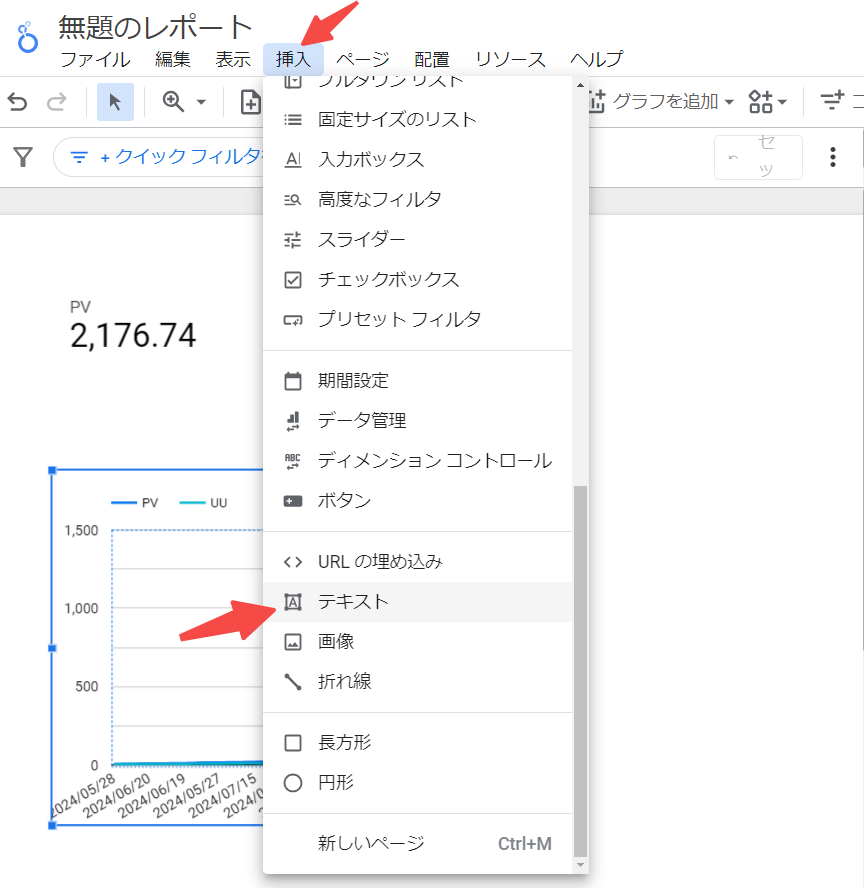This screenshot has width=864, height=888.
Task: Click the PV legend entry in chart
Action: point(135,503)
